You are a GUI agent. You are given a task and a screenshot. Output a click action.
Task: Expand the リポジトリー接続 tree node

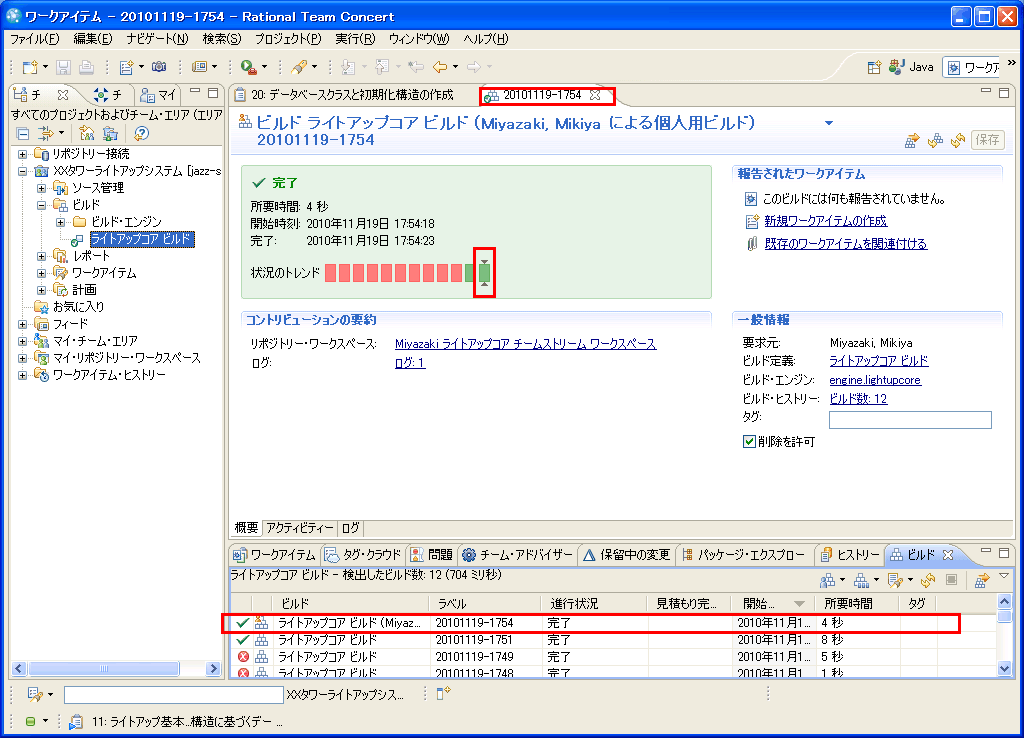click(23, 155)
